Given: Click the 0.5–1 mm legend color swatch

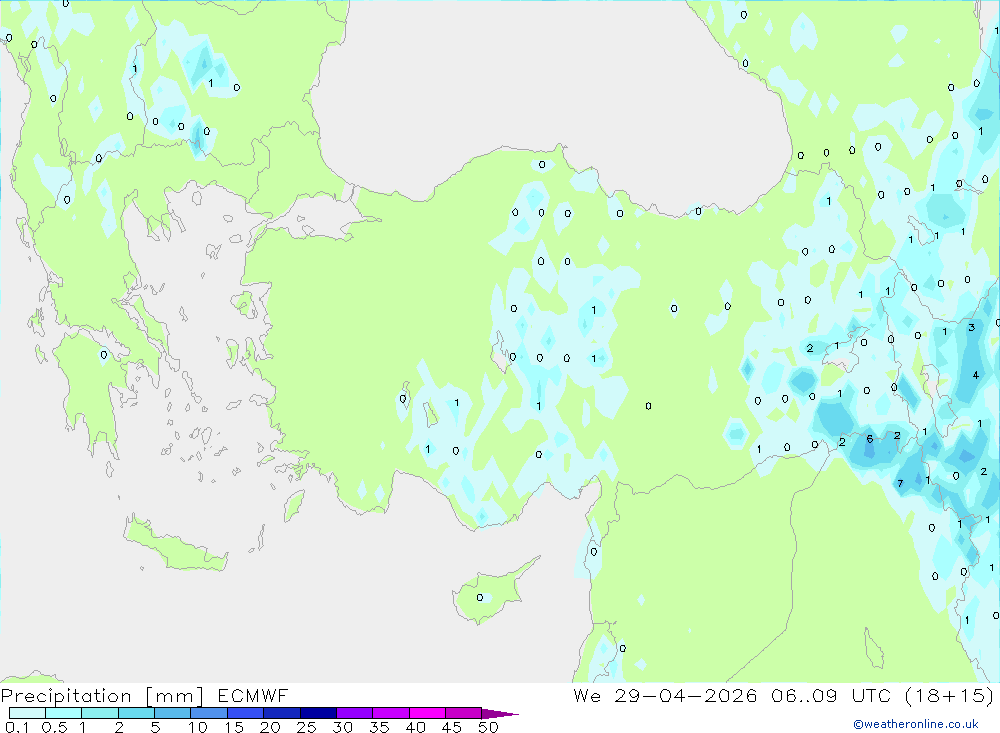Looking at the screenshot, I should 64,713.
